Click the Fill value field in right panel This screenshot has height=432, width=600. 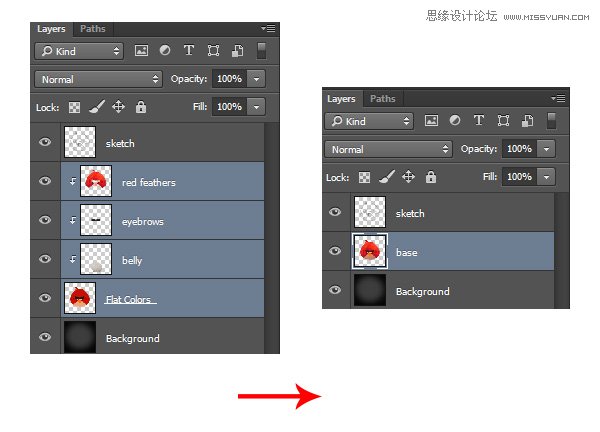point(518,177)
